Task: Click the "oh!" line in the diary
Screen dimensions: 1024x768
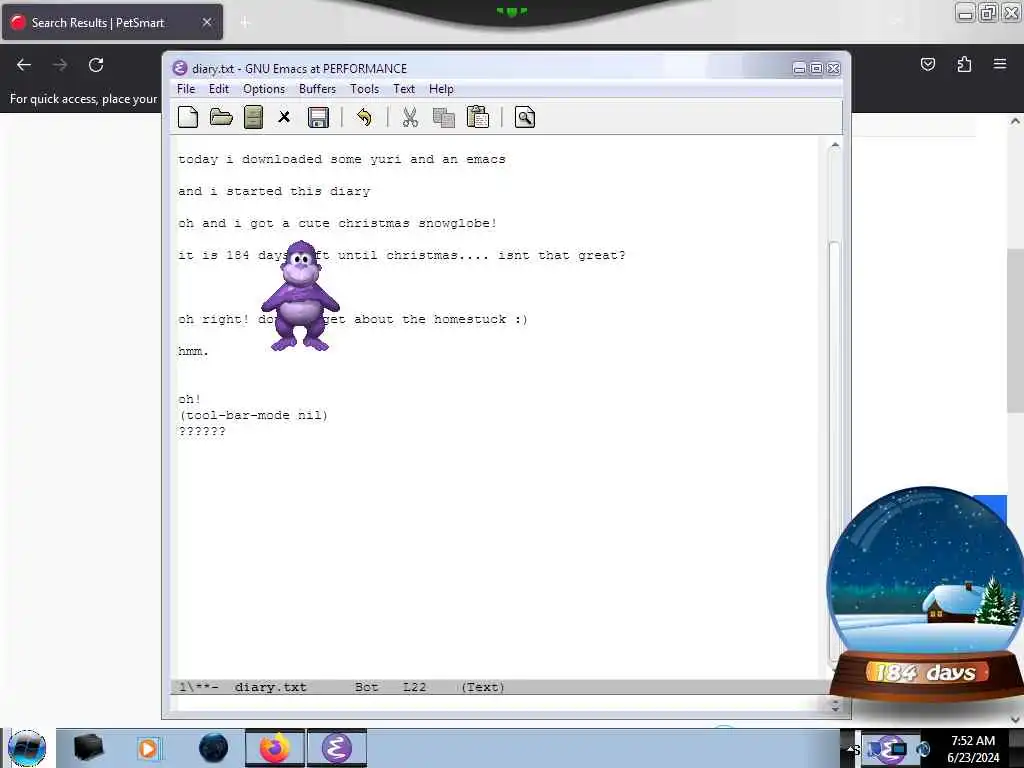Action: (x=189, y=399)
